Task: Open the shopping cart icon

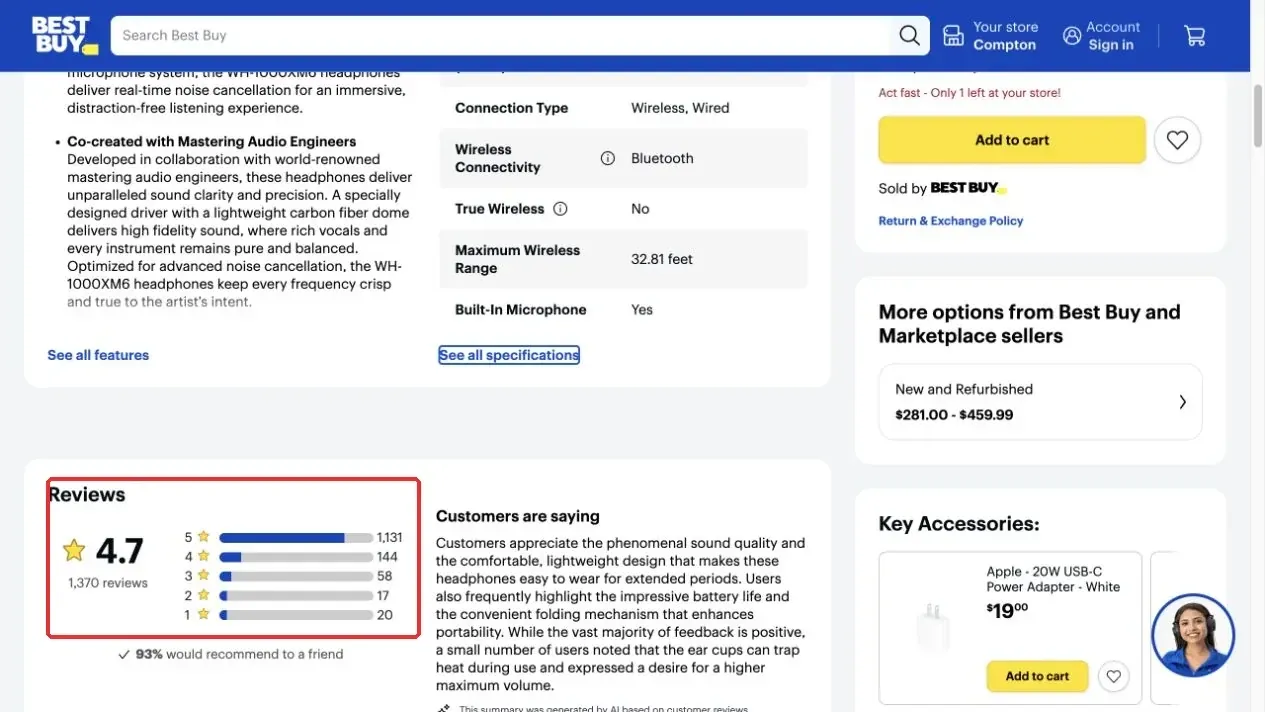Action: [1194, 36]
